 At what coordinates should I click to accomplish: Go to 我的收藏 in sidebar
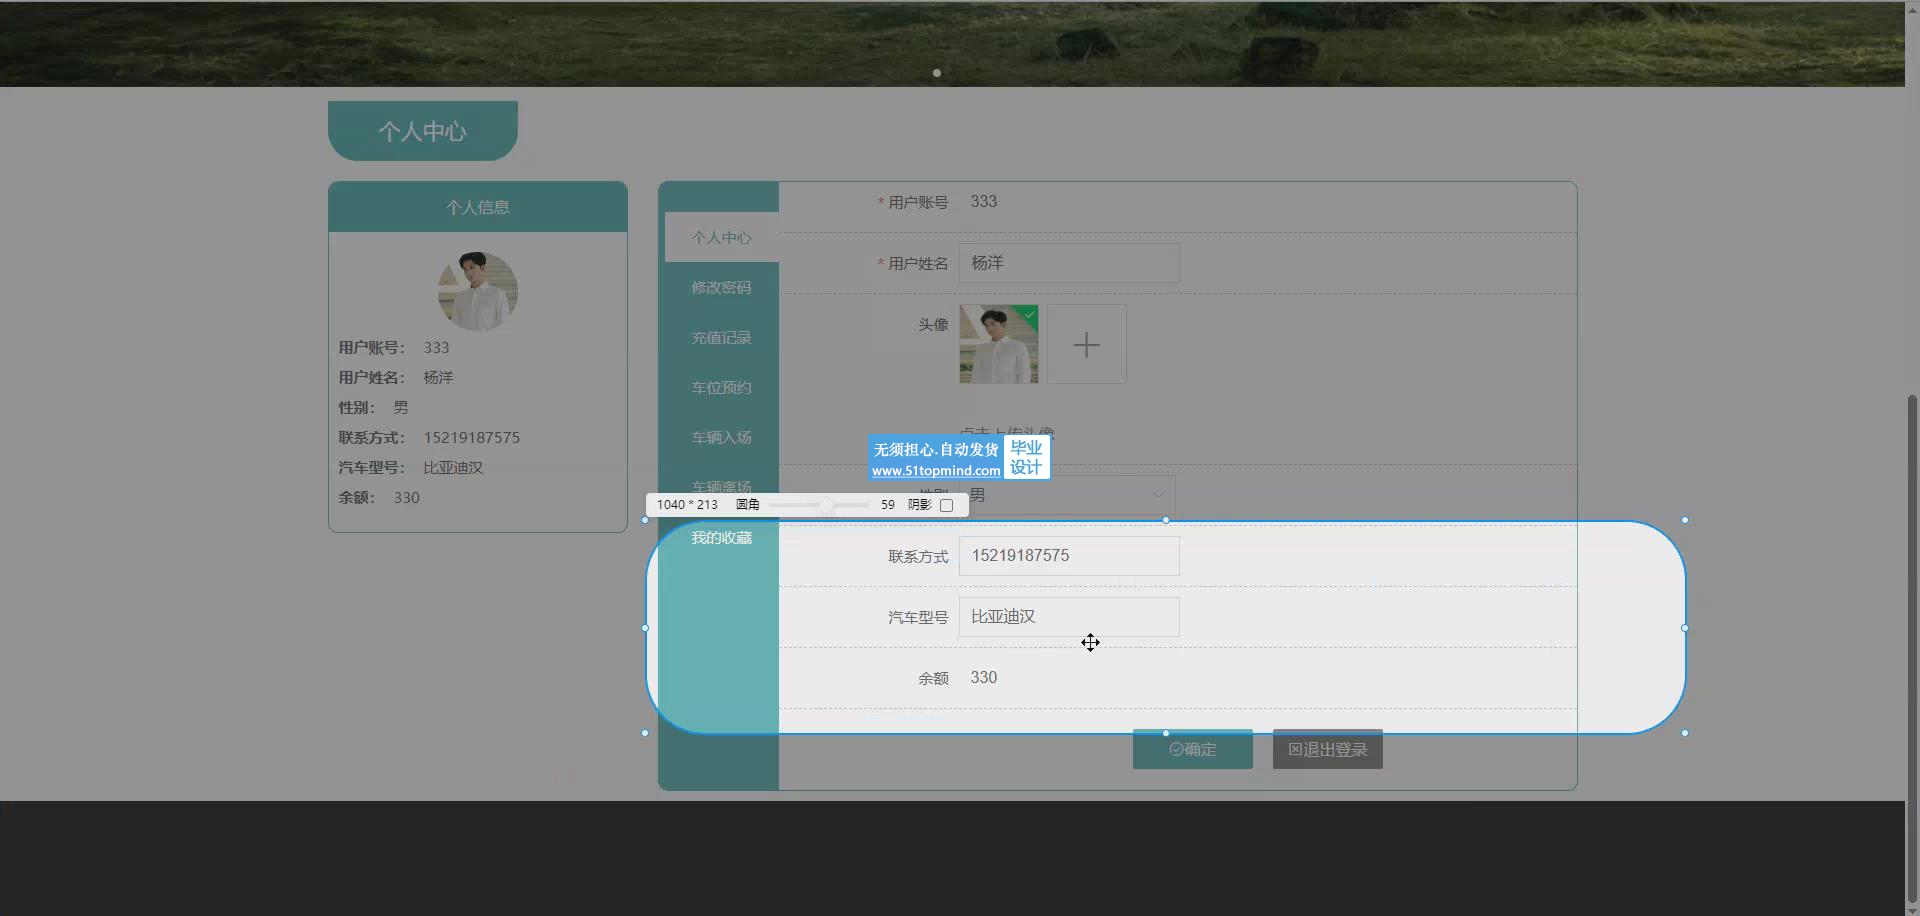click(721, 538)
